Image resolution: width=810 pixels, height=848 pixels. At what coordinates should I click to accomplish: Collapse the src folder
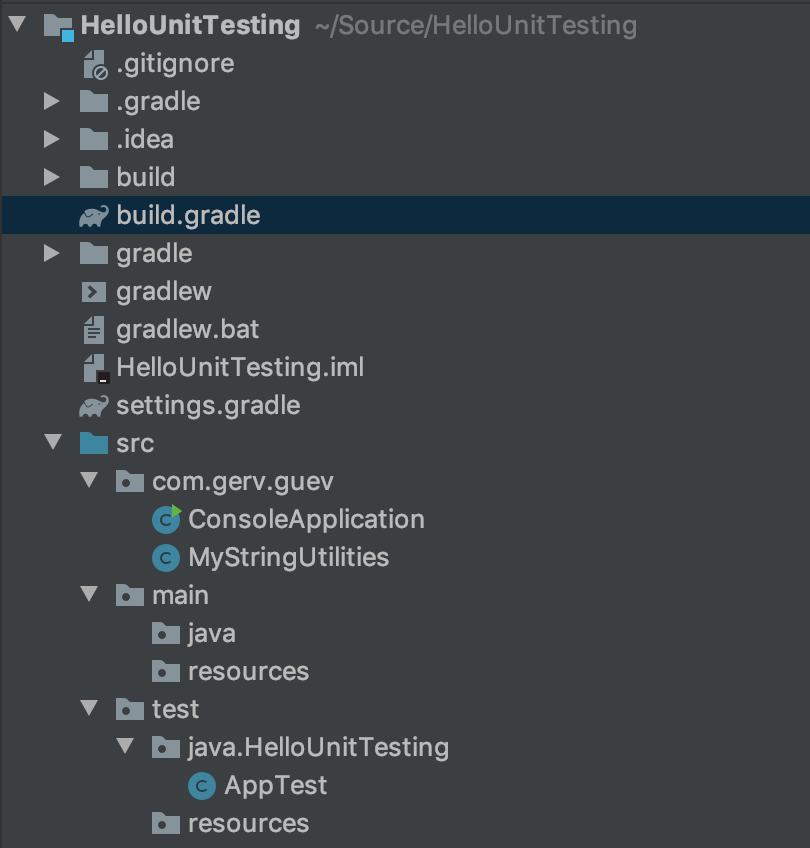(53, 442)
